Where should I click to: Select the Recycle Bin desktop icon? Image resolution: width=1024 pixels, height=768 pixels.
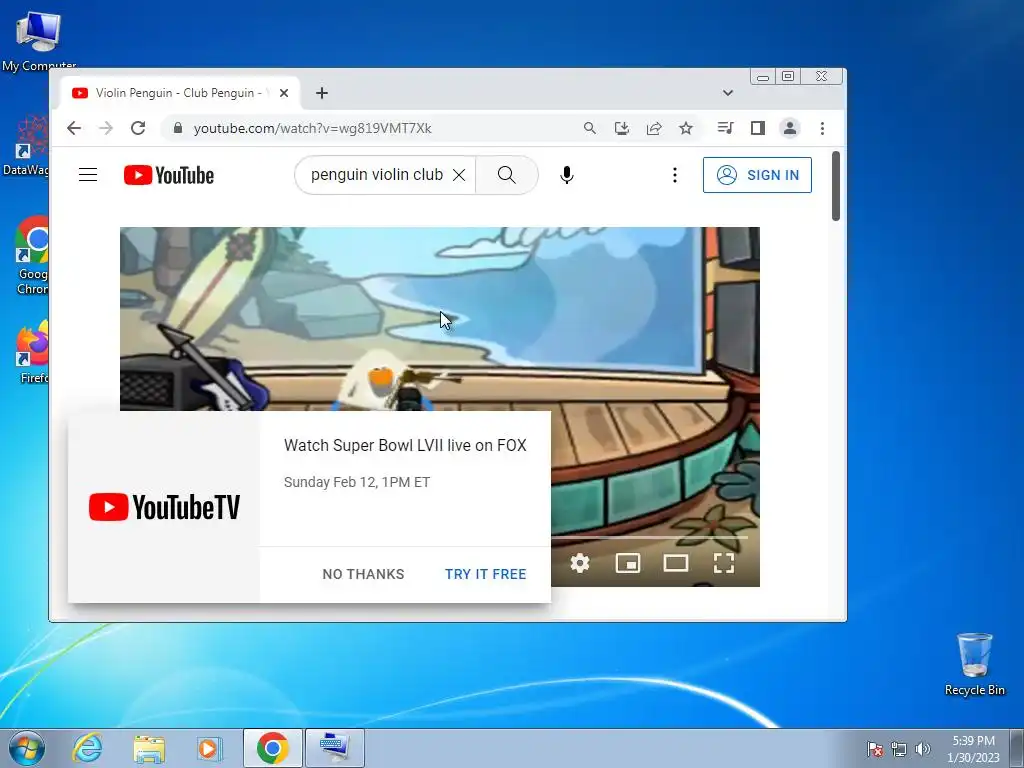974,664
